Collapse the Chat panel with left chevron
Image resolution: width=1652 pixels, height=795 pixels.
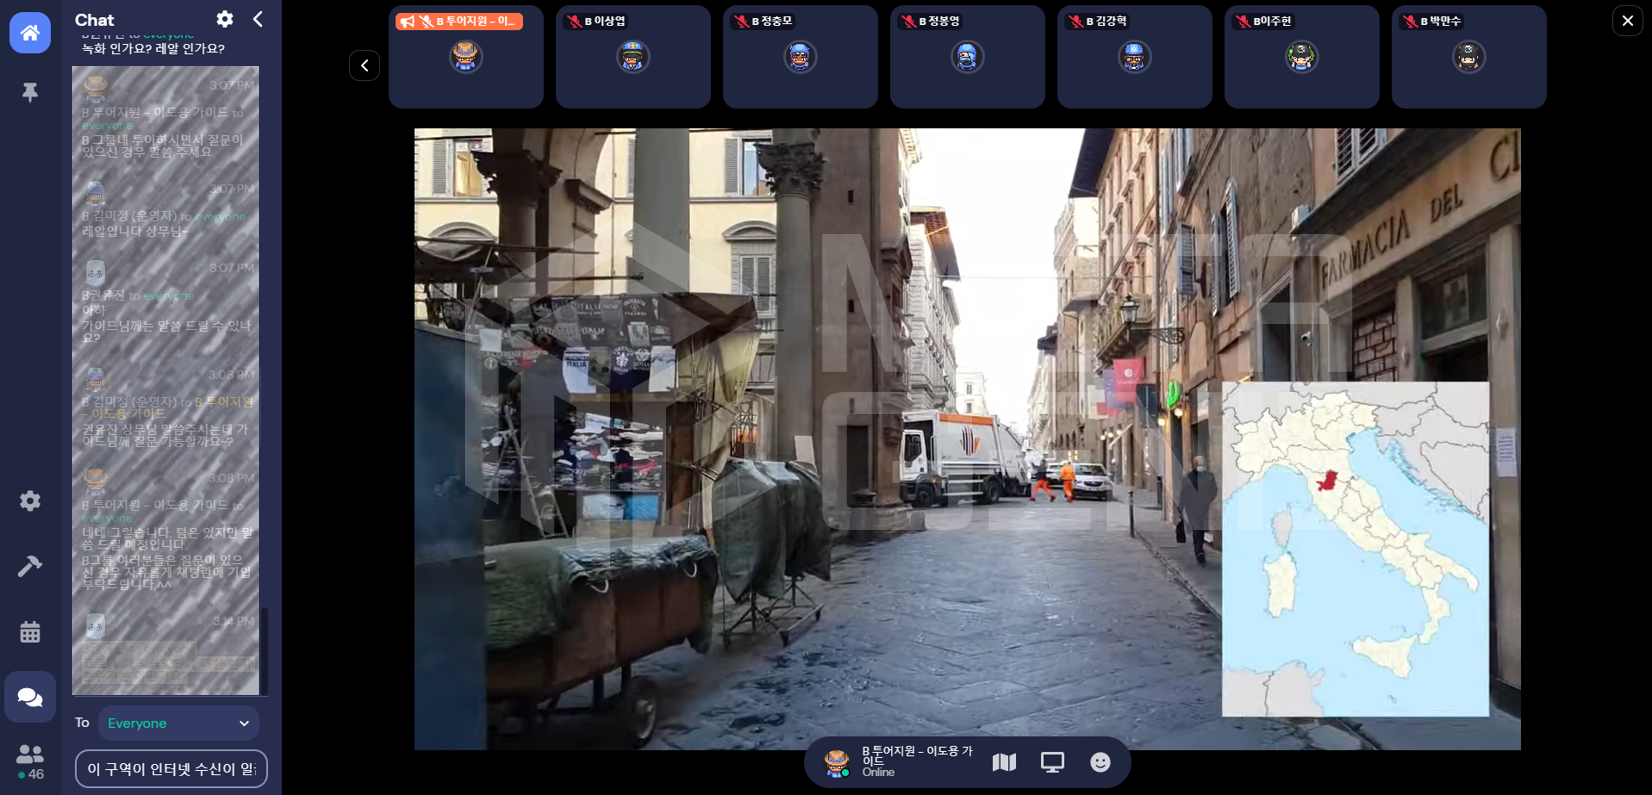(x=258, y=19)
